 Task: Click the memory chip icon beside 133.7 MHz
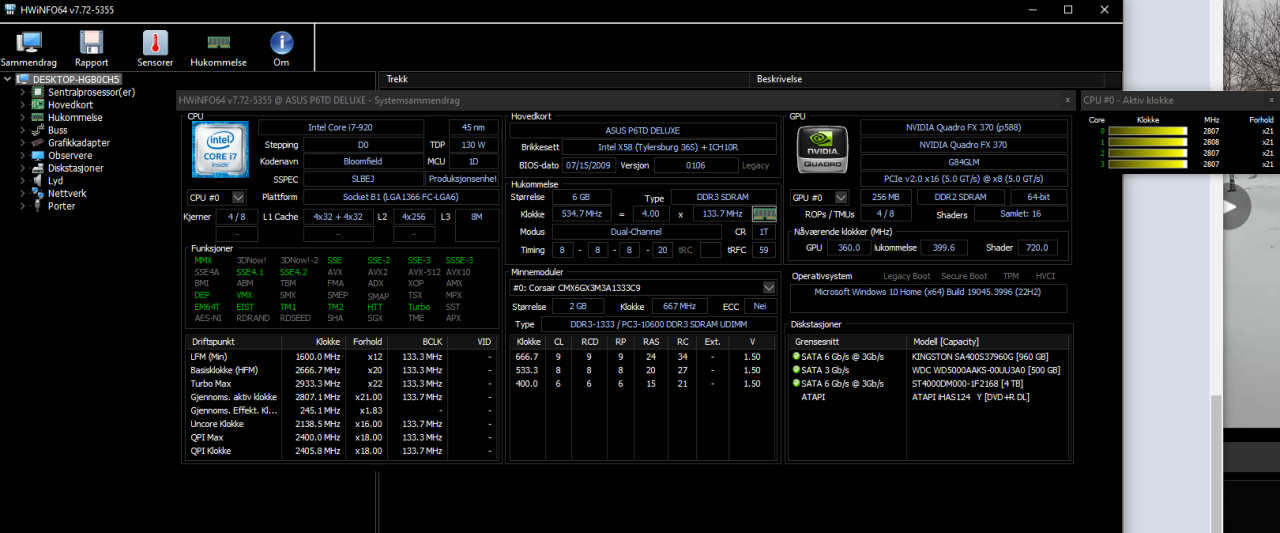pyautogui.click(x=764, y=214)
